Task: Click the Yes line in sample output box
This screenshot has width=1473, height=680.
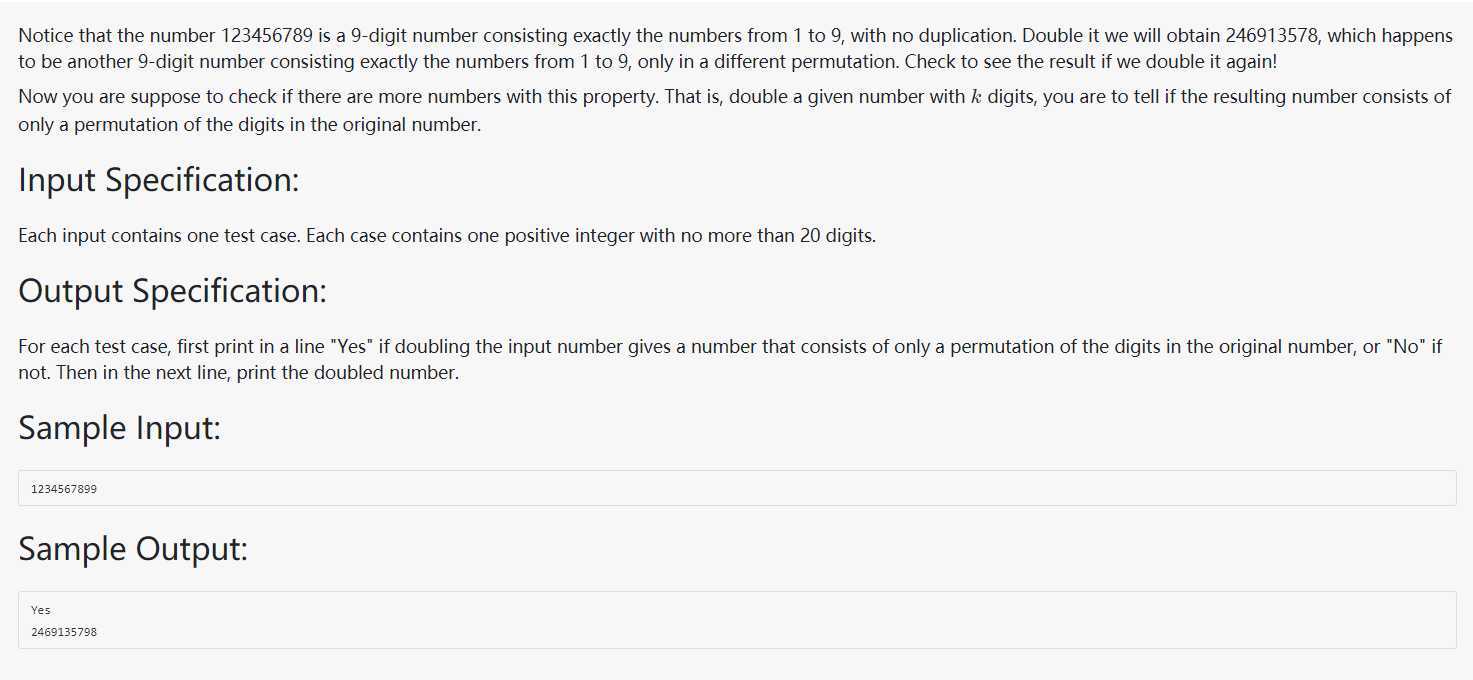Action: coord(41,610)
